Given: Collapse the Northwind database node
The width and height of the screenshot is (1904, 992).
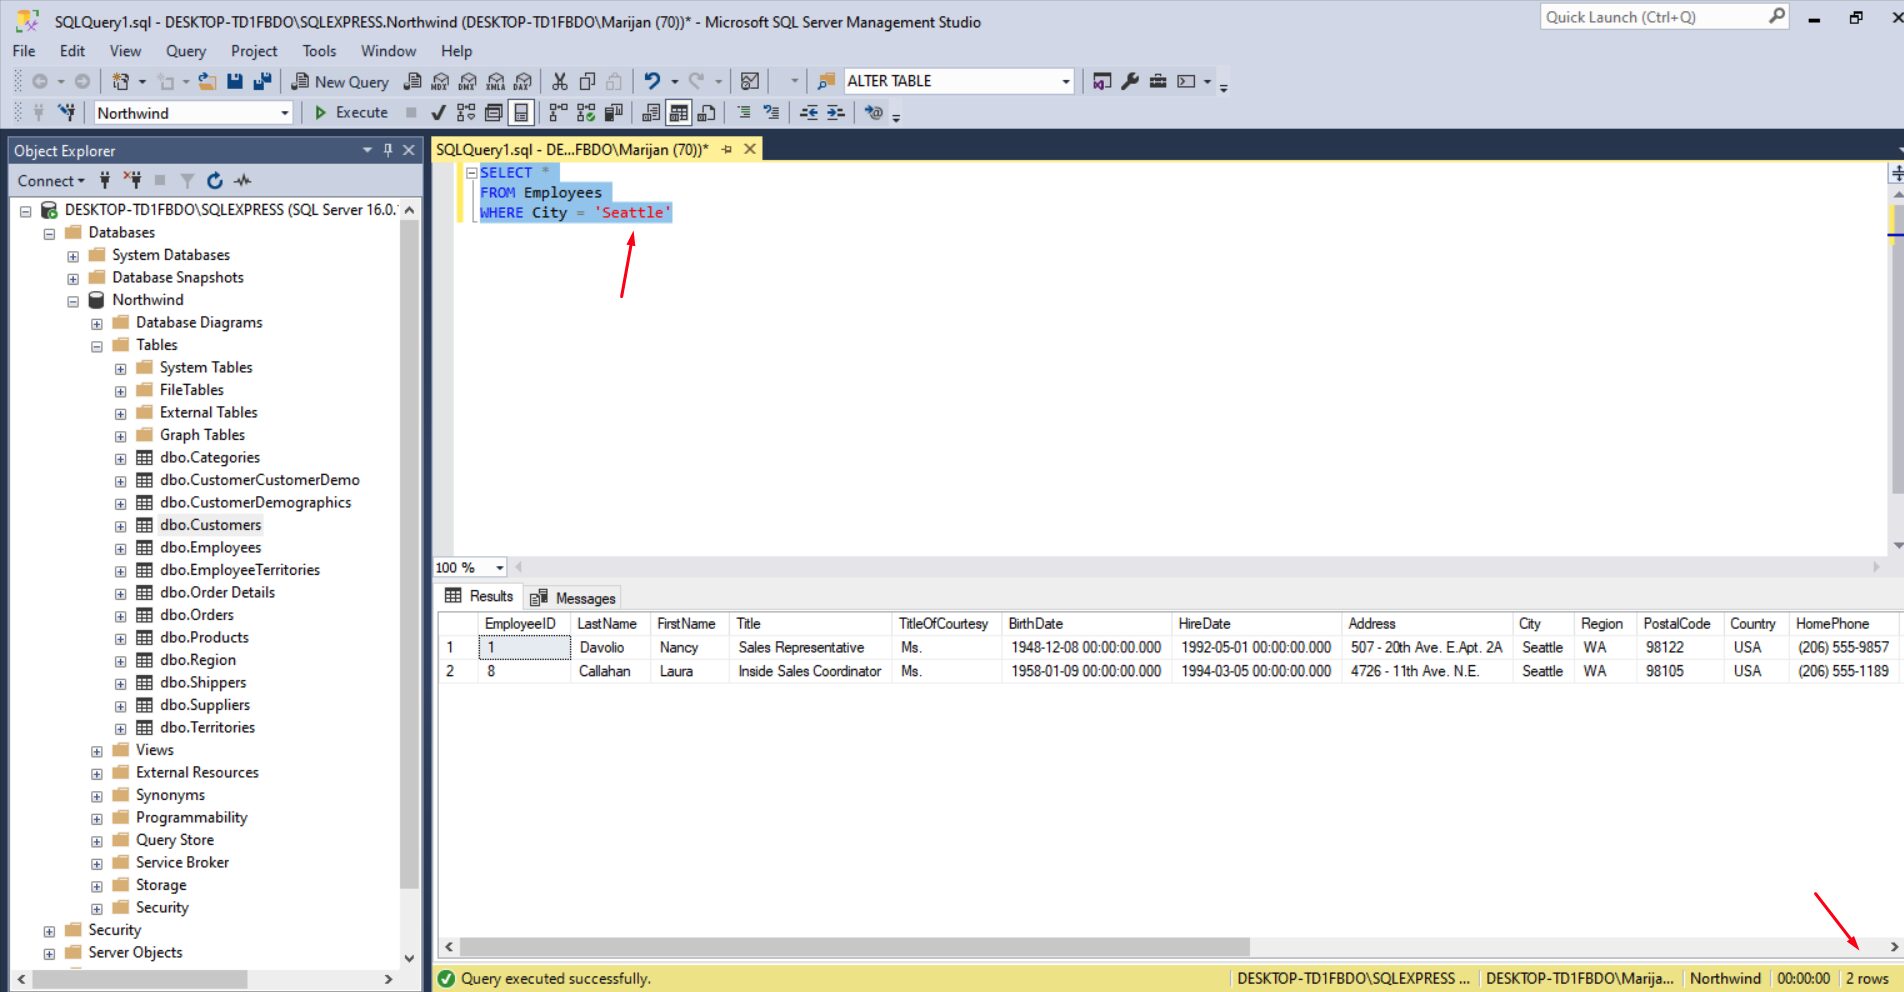Looking at the screenshot, I should click(73, 301).
